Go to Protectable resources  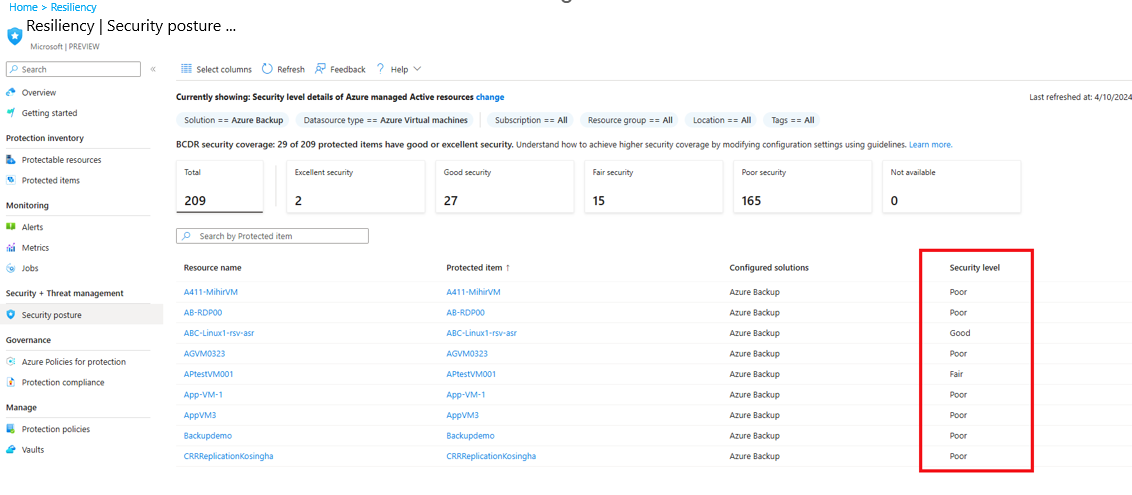tap(61, 159)
